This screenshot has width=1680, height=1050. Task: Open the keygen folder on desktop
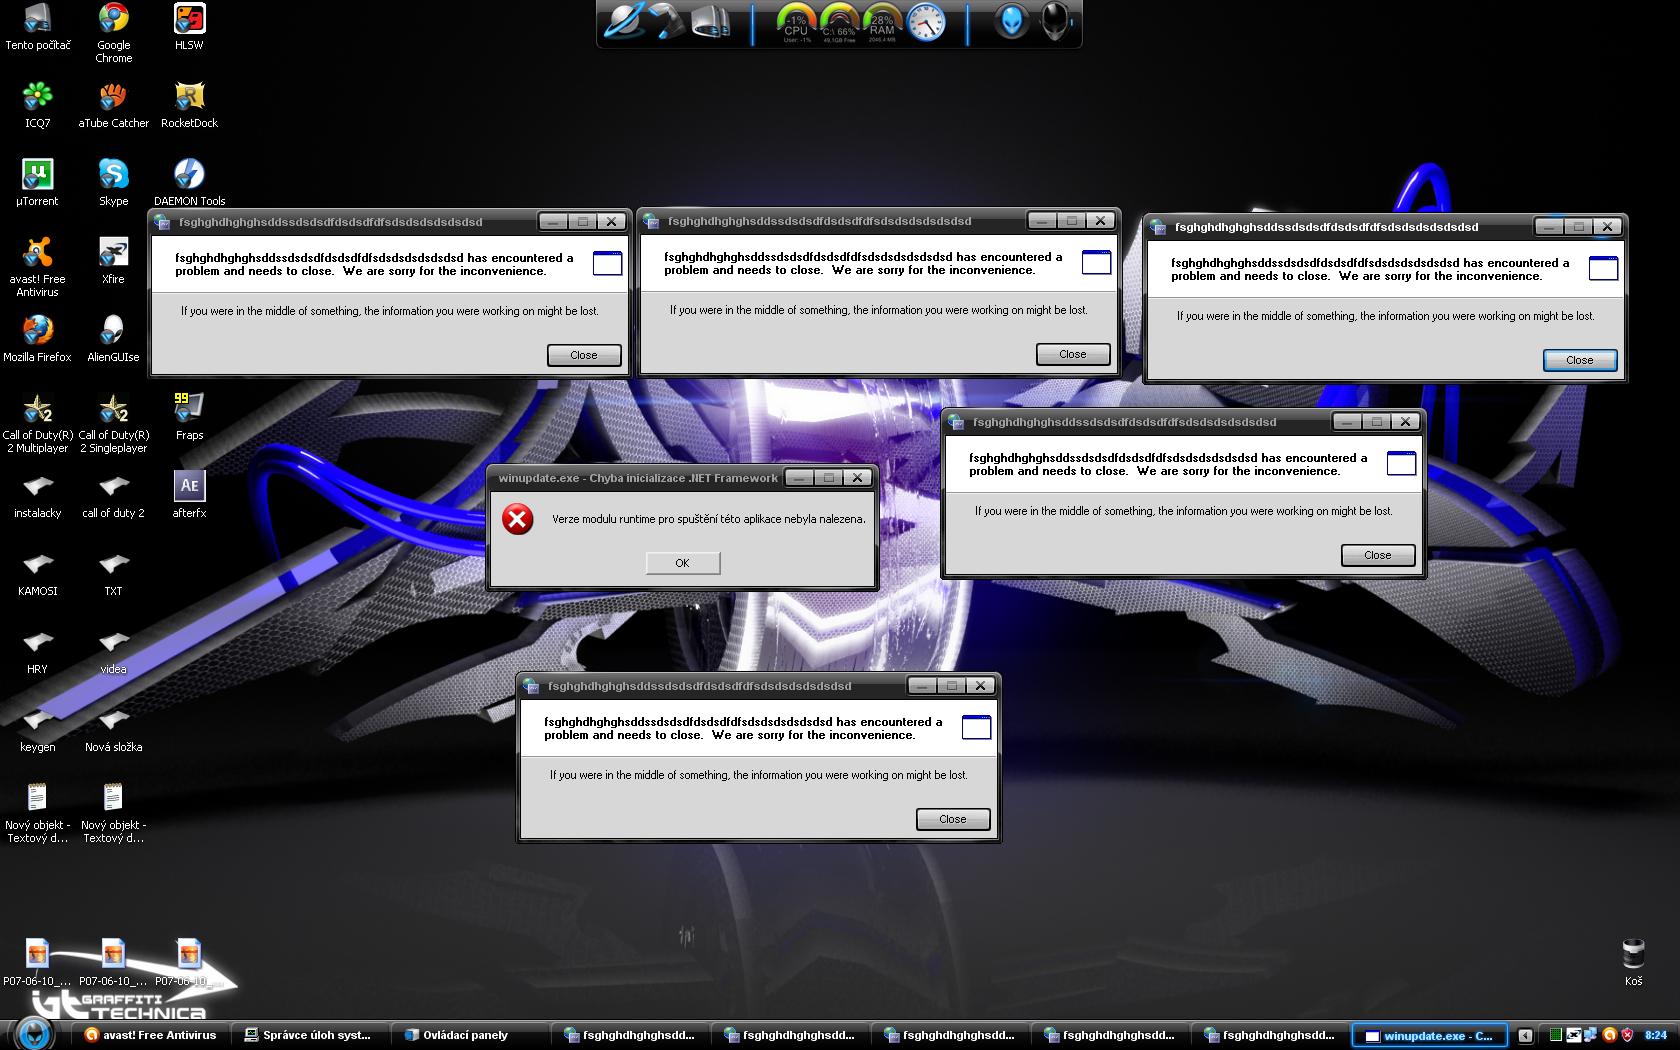click(37, 721)
